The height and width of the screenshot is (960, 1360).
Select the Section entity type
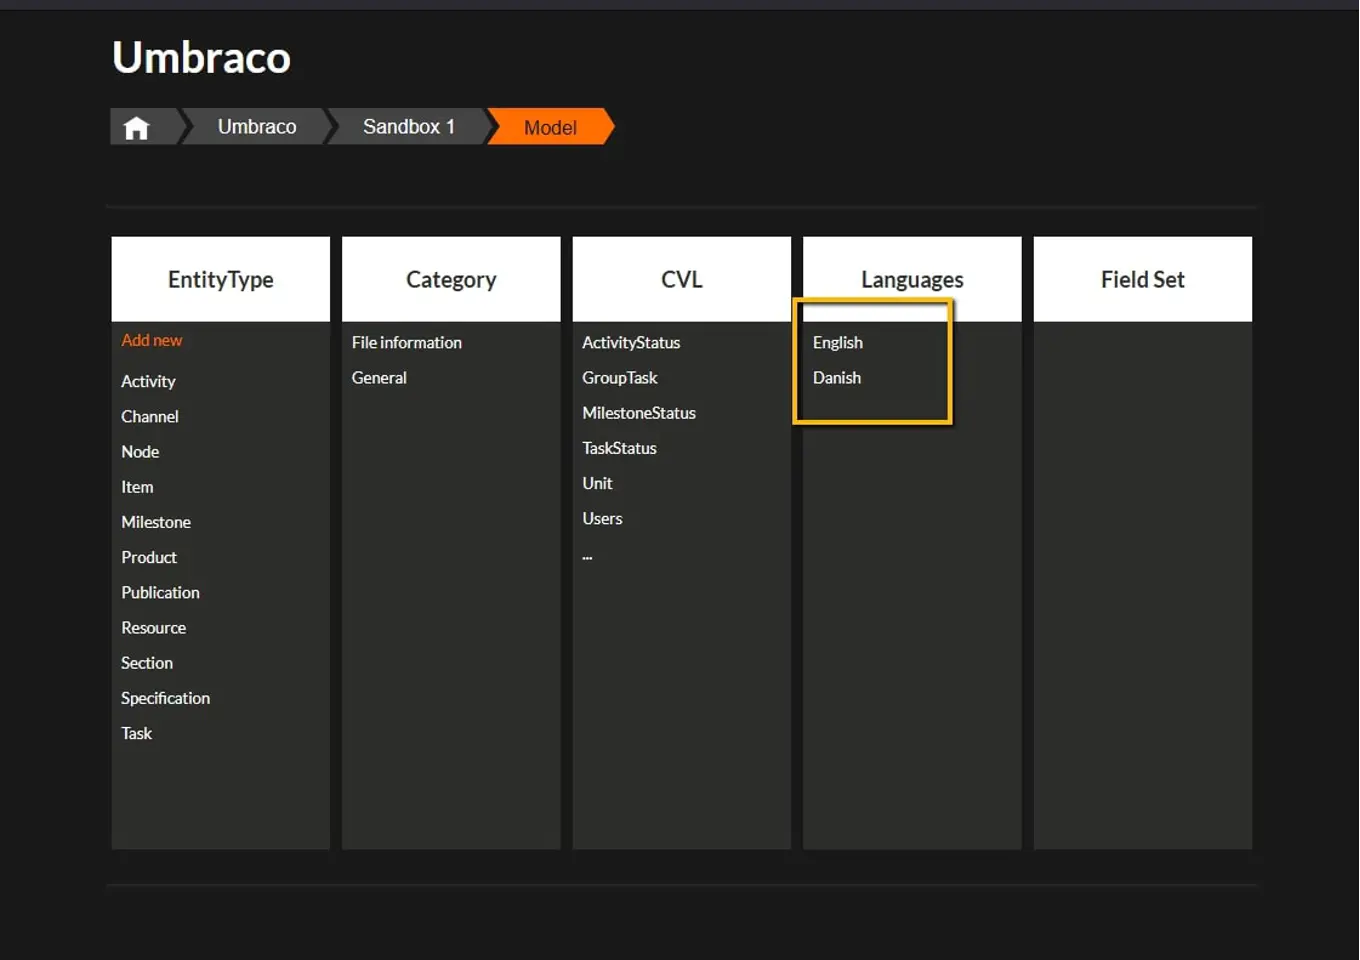[x=147, y=662]
